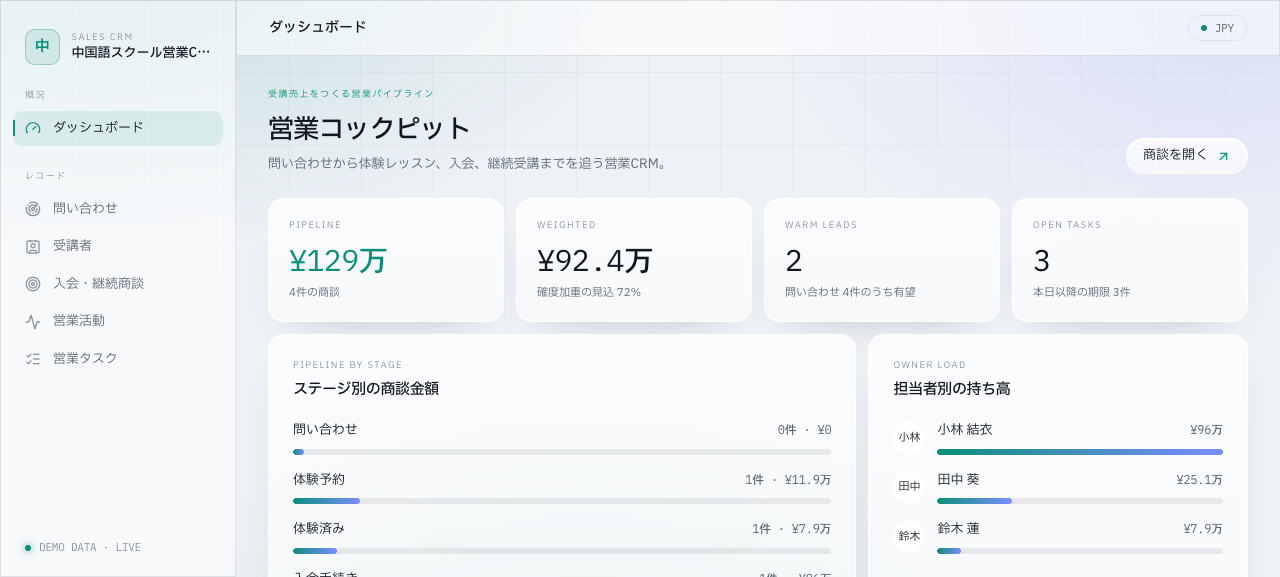
Task: Click 確度加重の見込 72% text
Action: (x=589, y=292)
